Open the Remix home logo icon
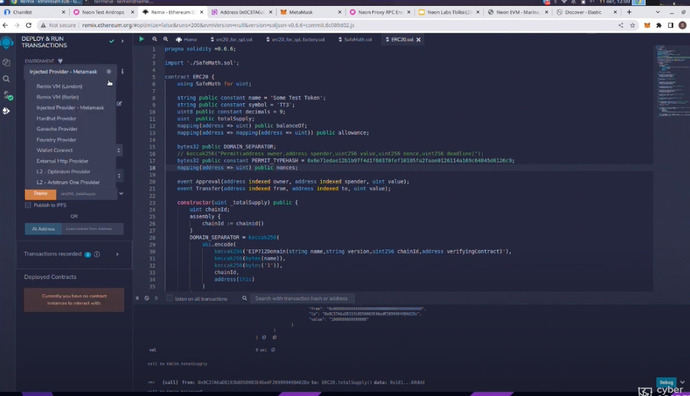690x396 pixels. pos(7,43)
